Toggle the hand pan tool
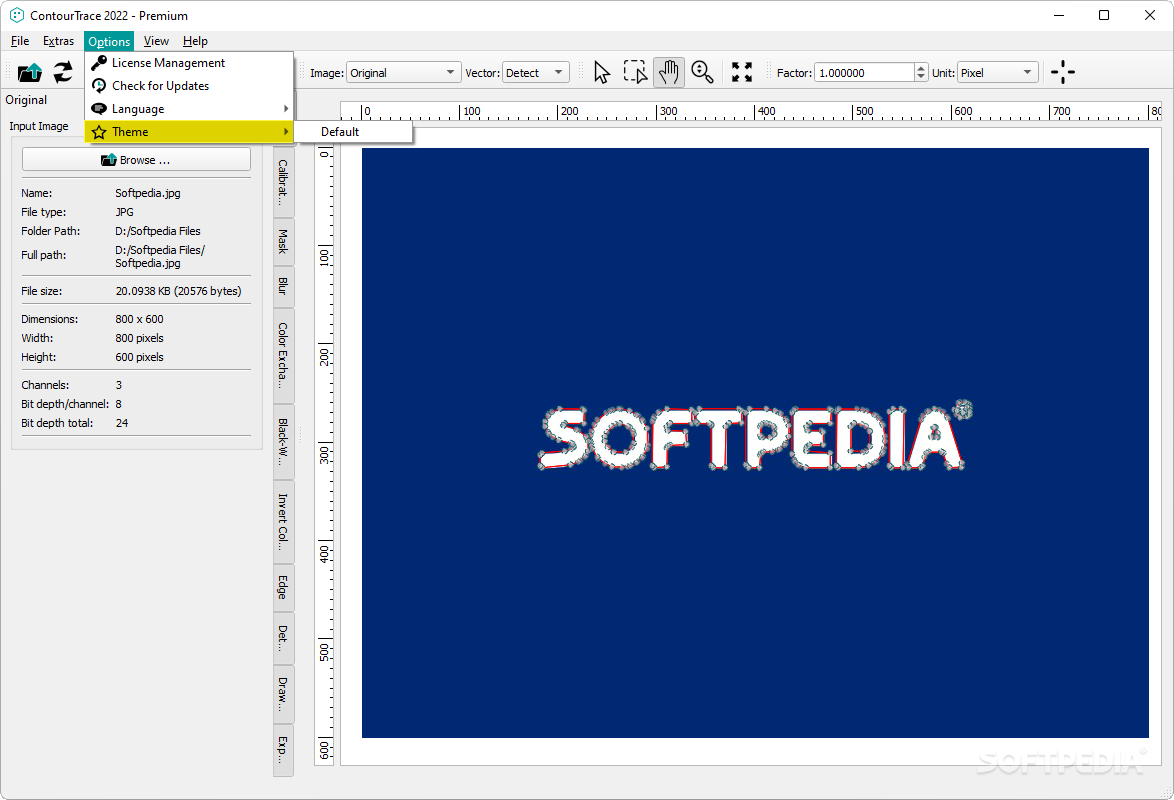 click(669, 73)
